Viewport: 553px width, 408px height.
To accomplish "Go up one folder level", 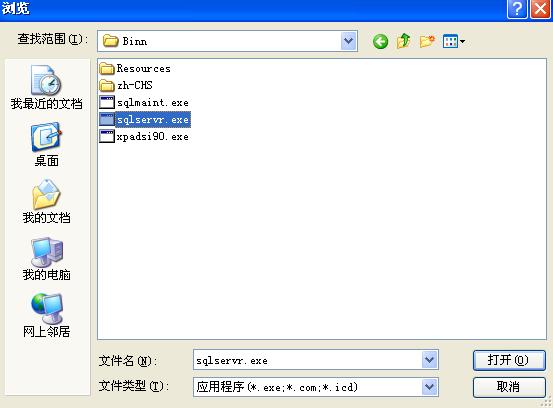I will click(403, 41).
